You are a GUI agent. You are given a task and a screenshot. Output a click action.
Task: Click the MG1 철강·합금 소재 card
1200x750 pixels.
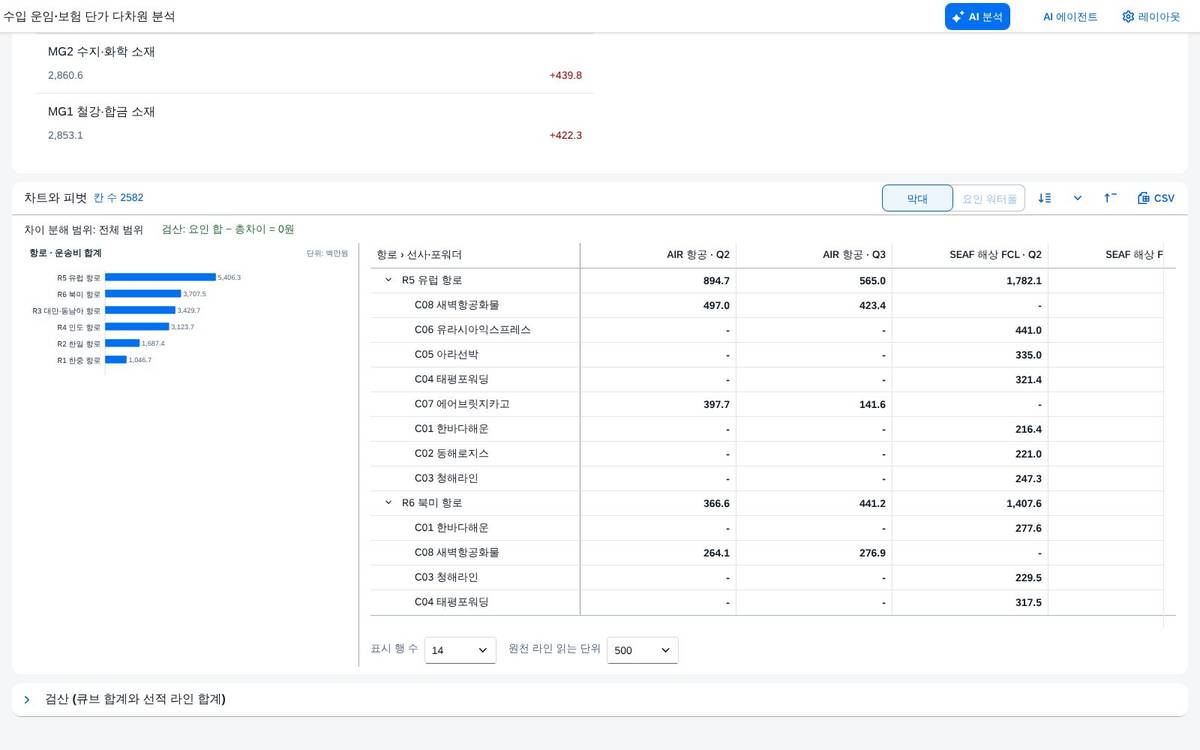click(315, 123)
